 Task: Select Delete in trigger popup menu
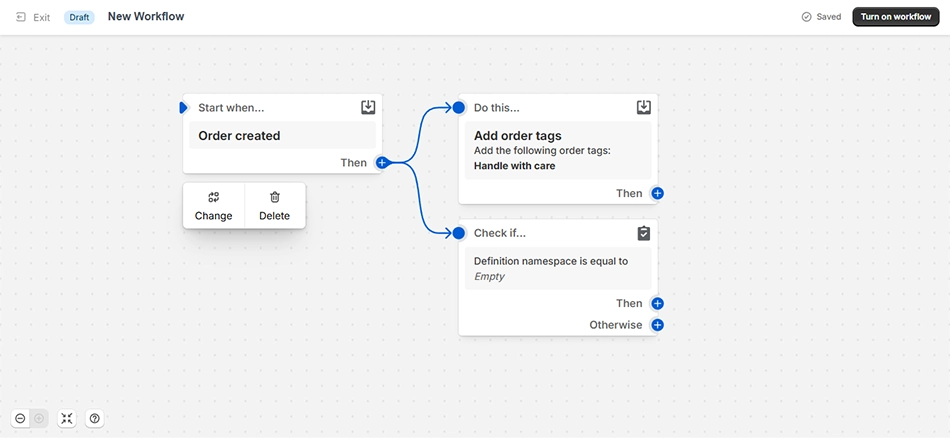[x=274, y=206]
